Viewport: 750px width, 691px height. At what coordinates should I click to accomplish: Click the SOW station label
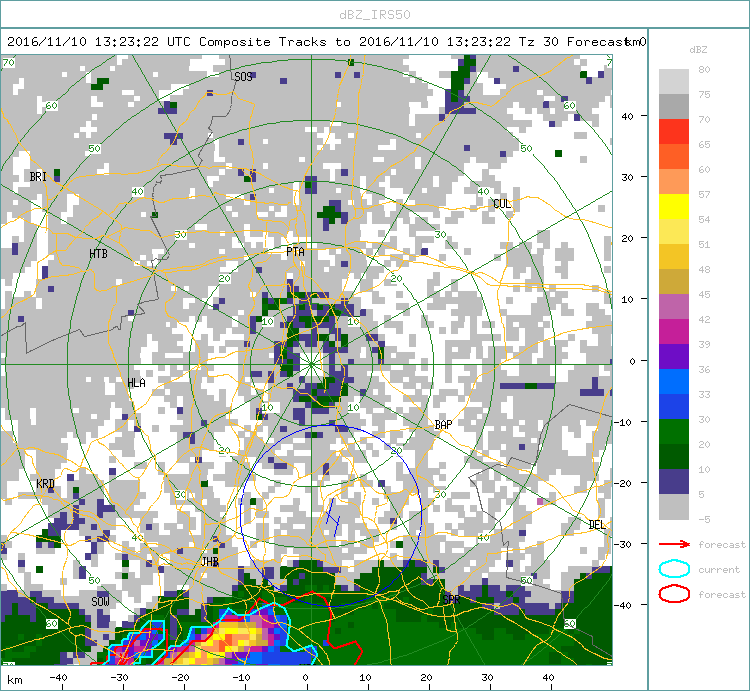click(100, 602)
